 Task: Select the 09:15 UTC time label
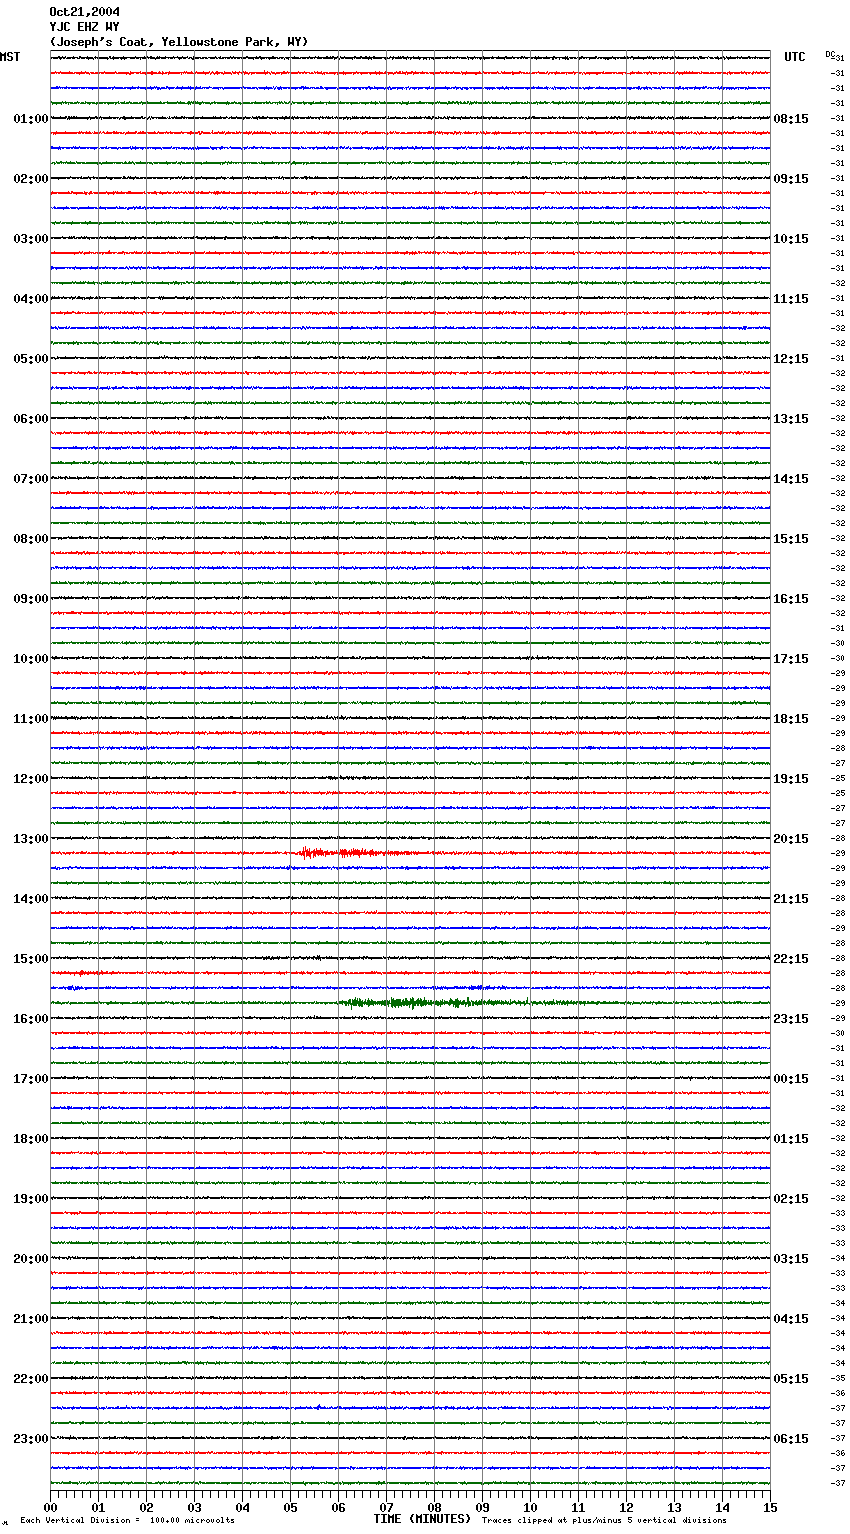coord(791,179)
